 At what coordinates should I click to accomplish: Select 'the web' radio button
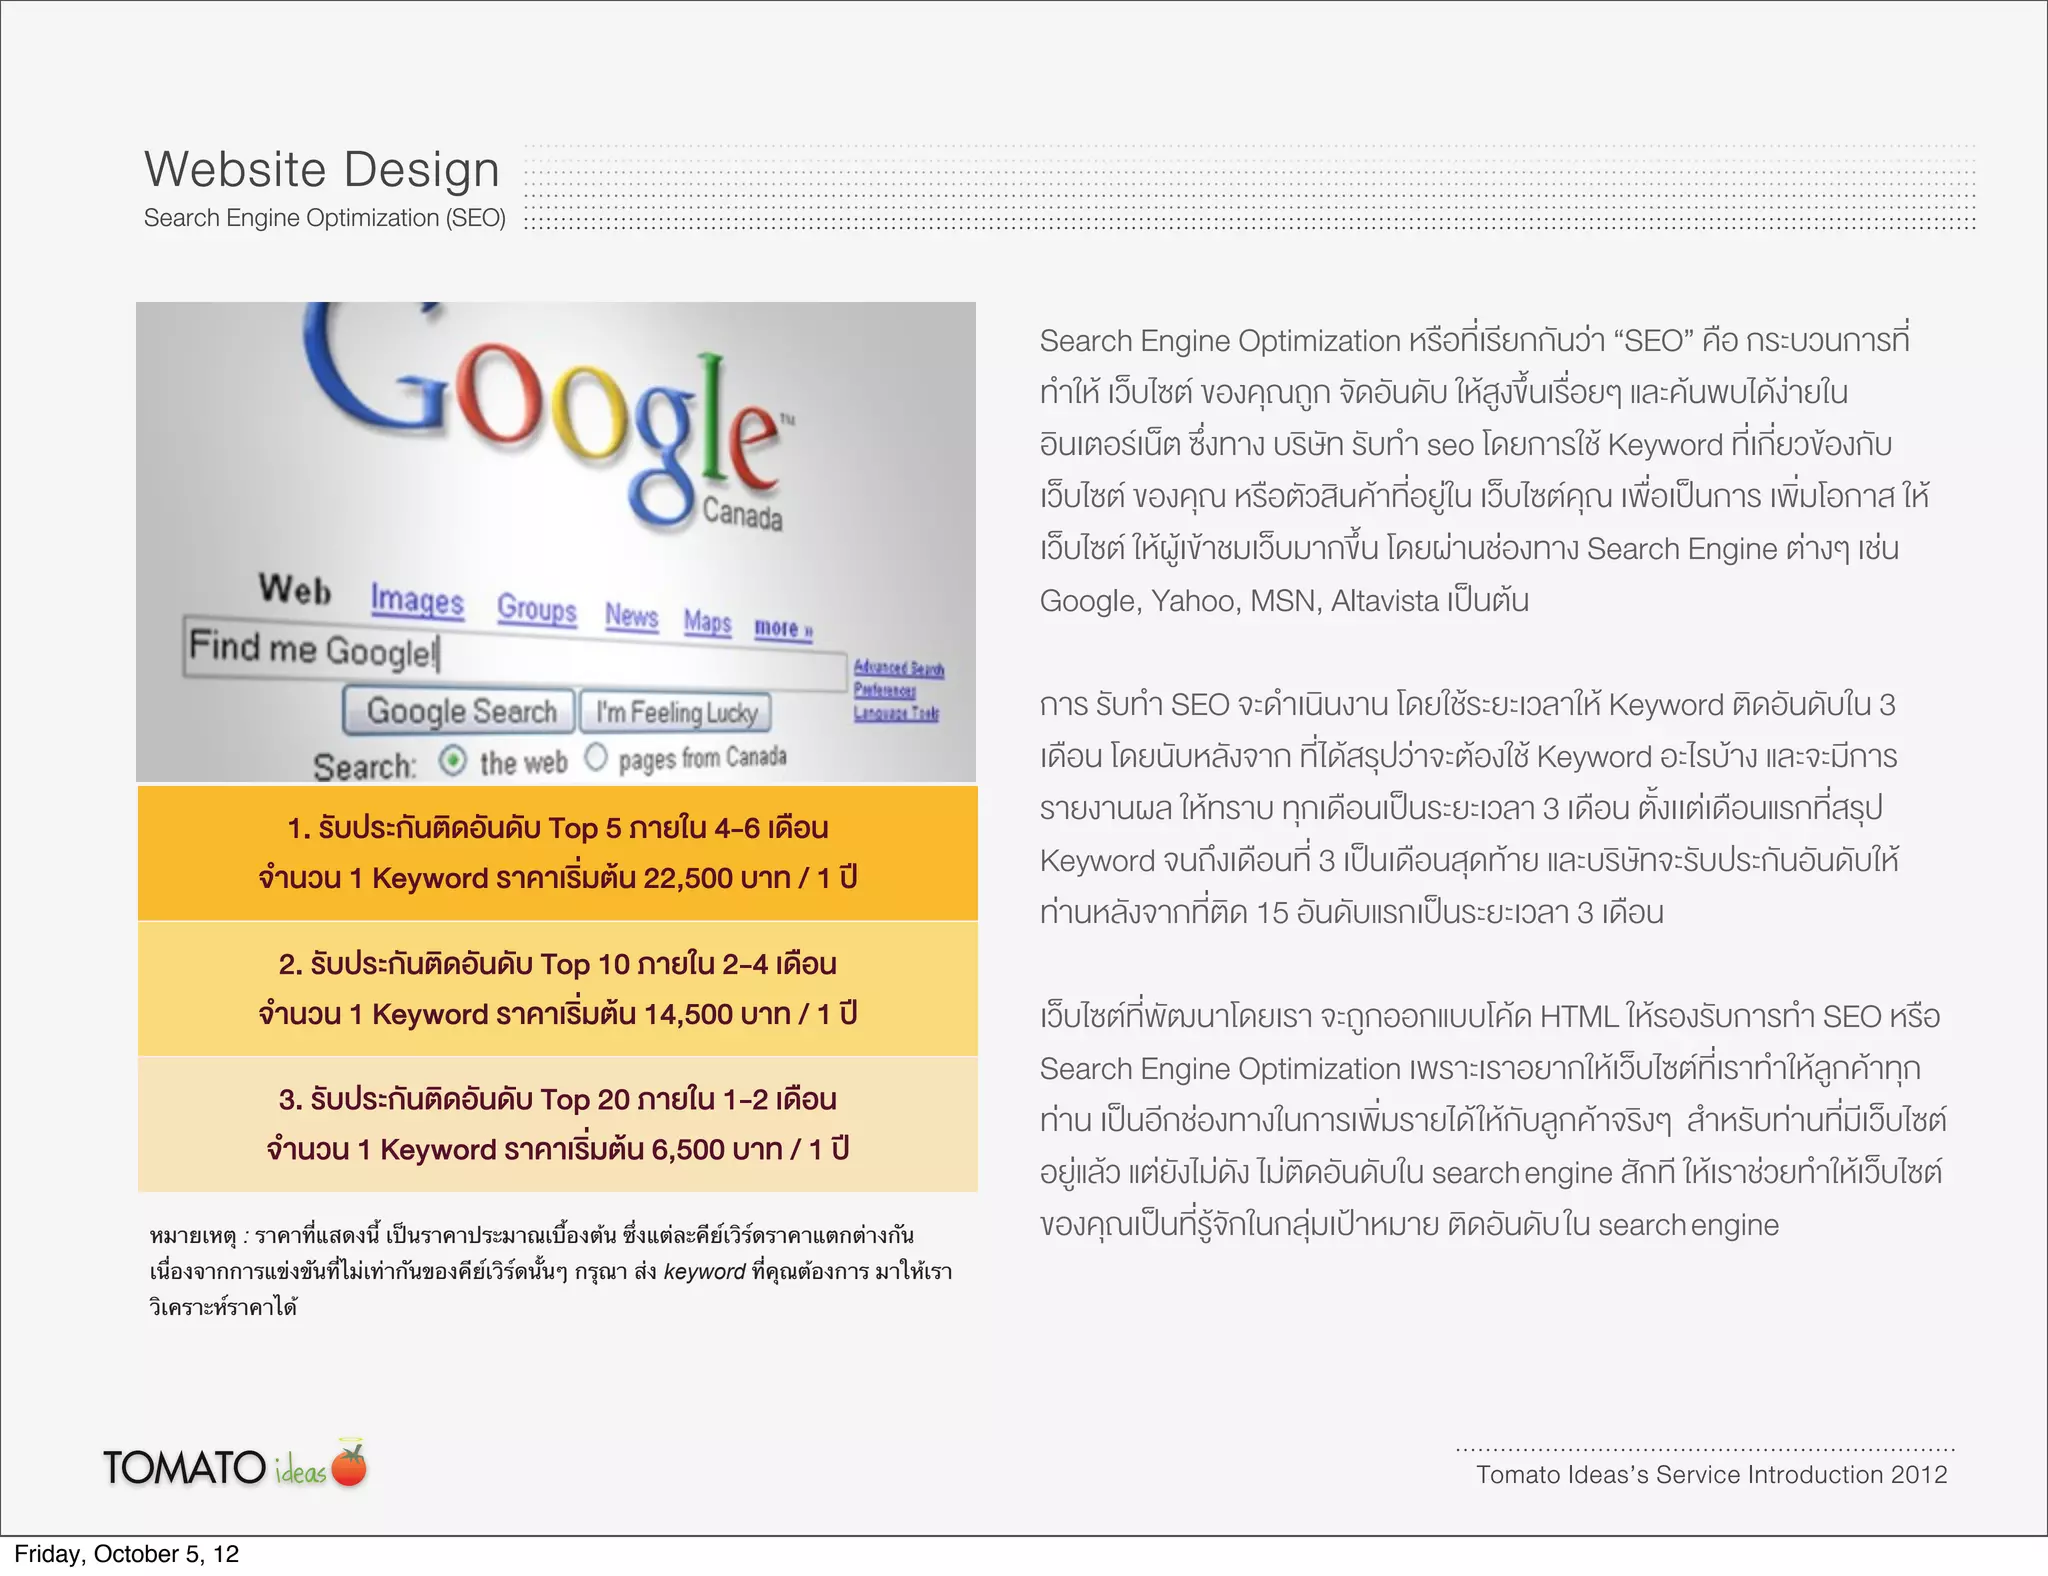click(x=453, y=761)
